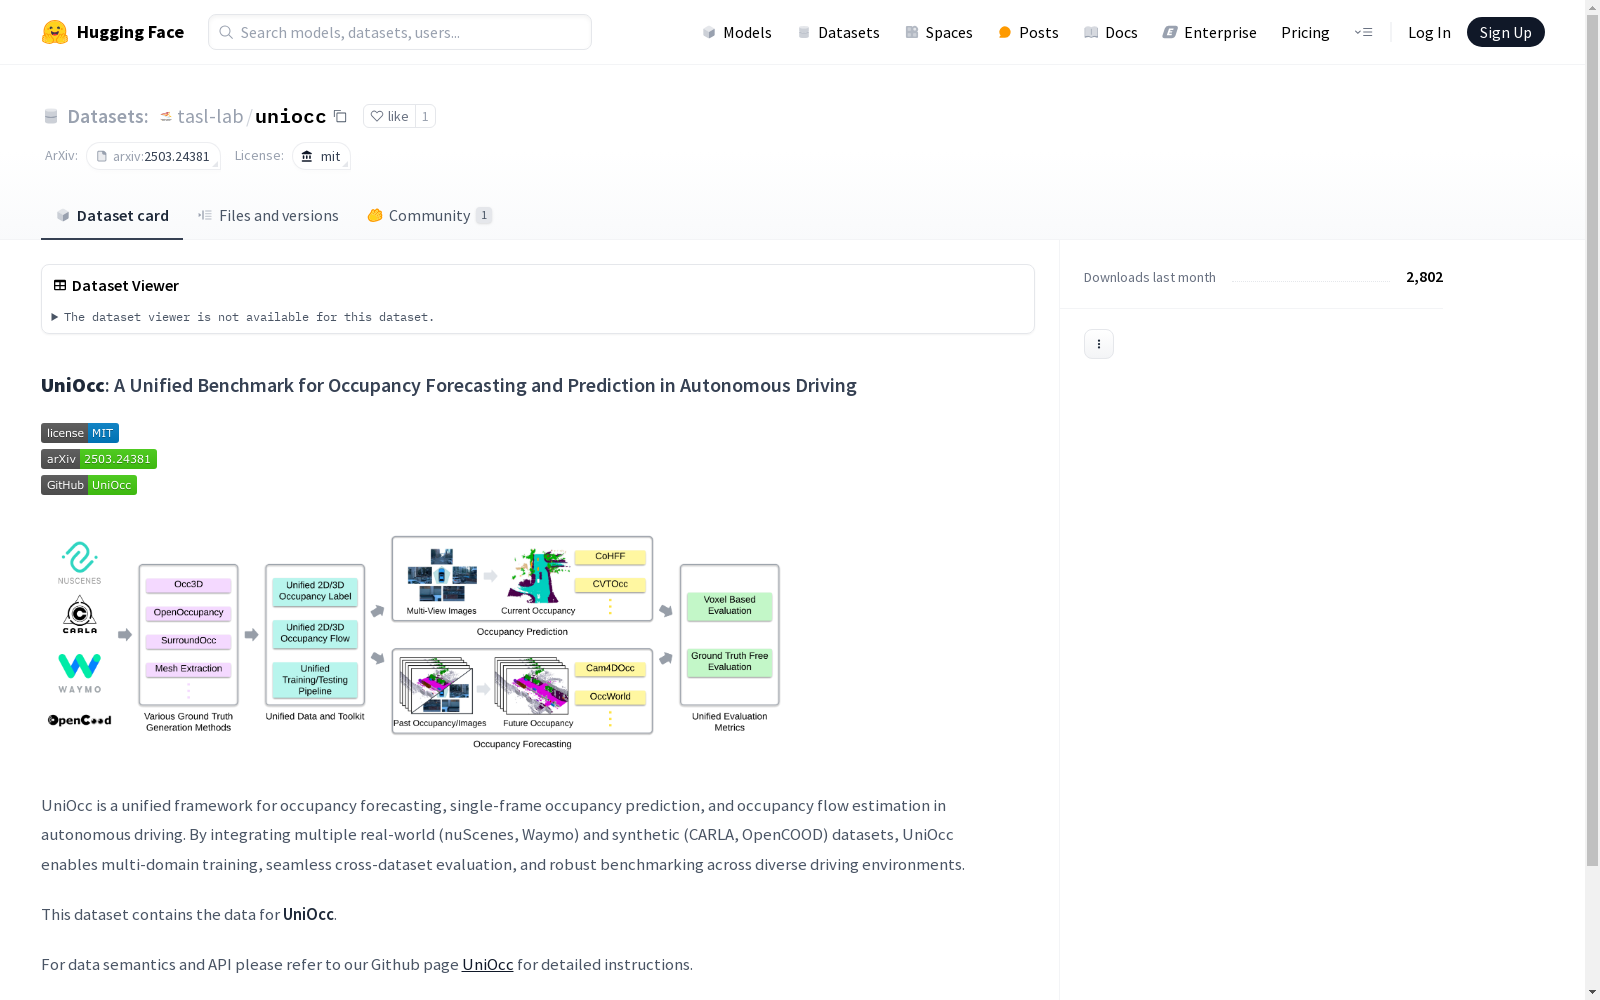Open the Pricing page
Viewport: 1600px width, 1000px height.
coord(1305,32)
